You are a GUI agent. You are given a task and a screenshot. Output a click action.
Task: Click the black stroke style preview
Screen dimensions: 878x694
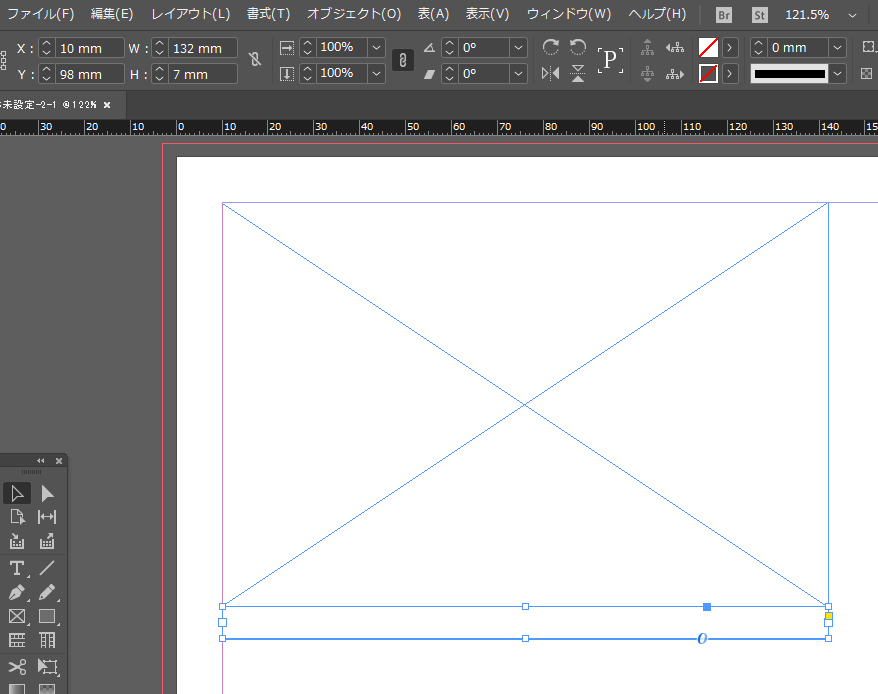coord(790,73)
